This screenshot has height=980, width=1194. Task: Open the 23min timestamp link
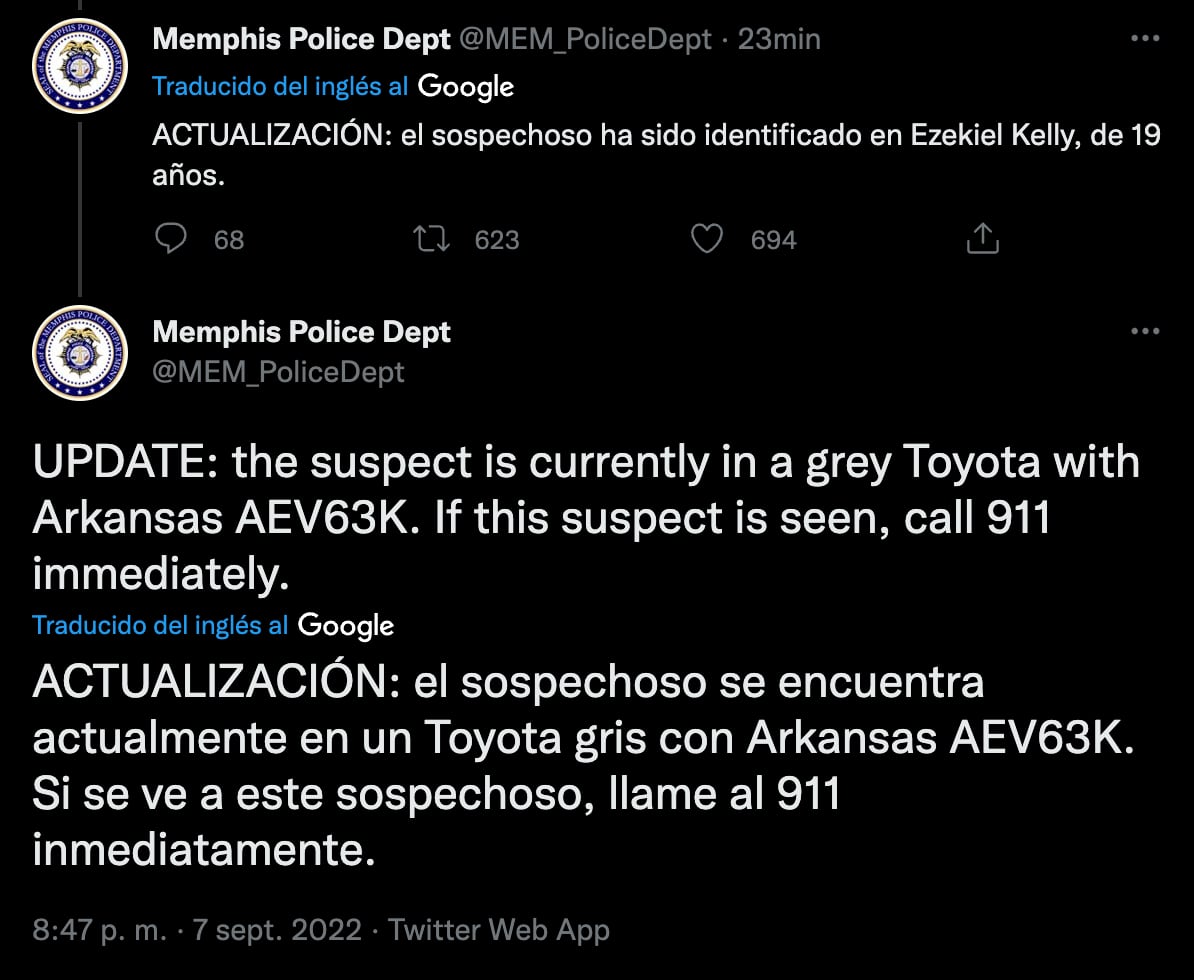tap(778, 39)
